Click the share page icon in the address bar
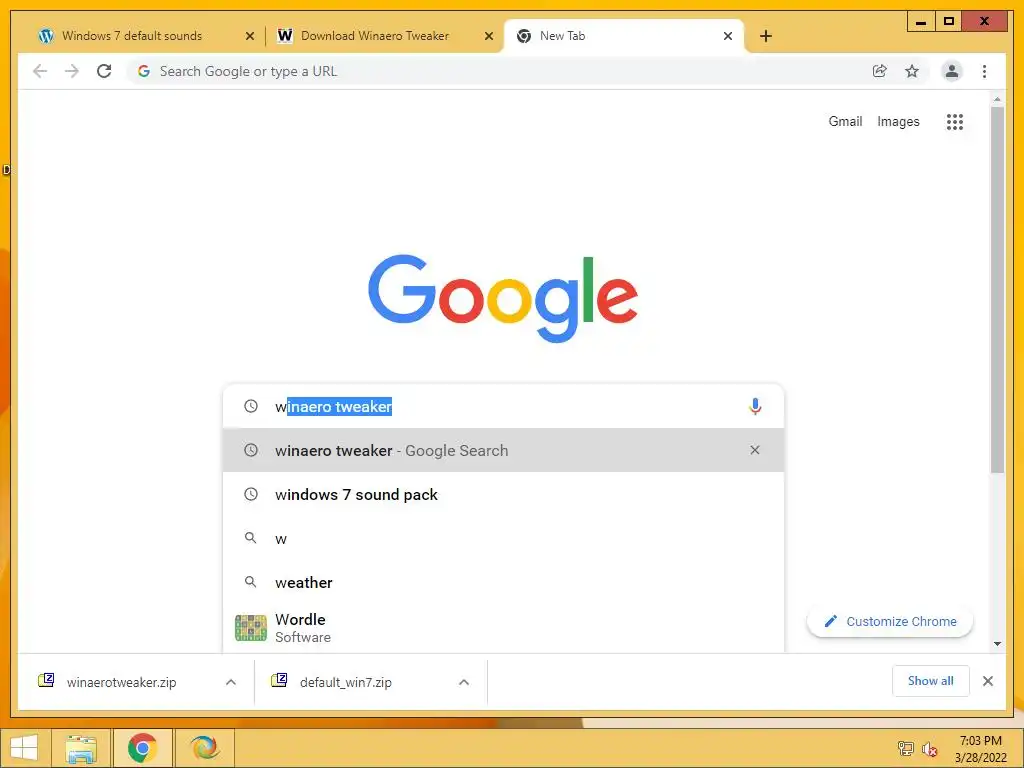1024x768 pixels. point(880,71)
